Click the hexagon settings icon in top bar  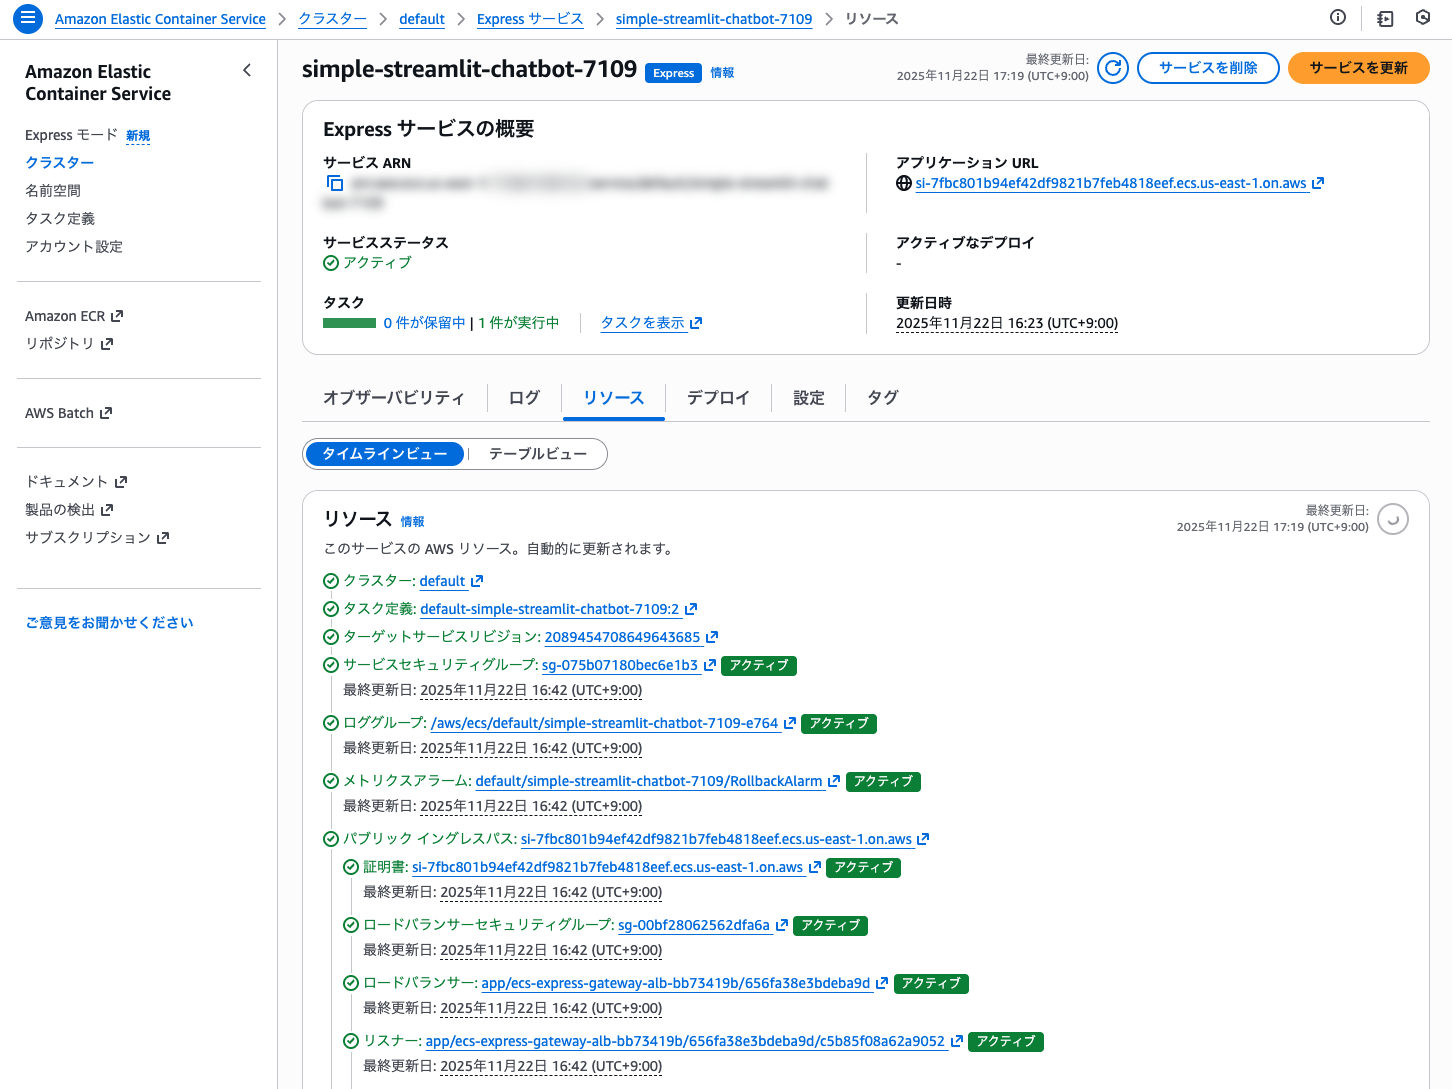(1423, 17)
